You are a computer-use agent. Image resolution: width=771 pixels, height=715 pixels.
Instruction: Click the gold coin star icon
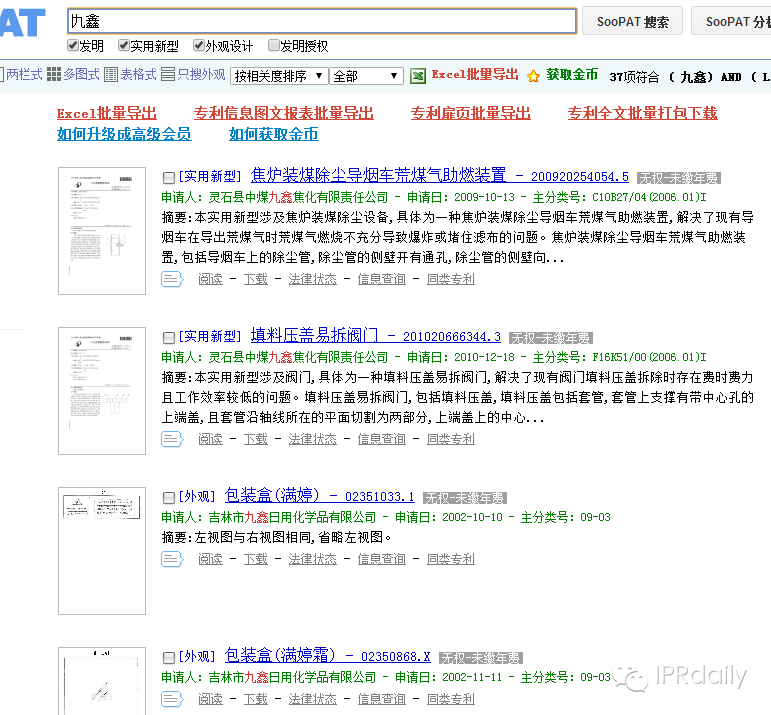[x=534, y=76]
